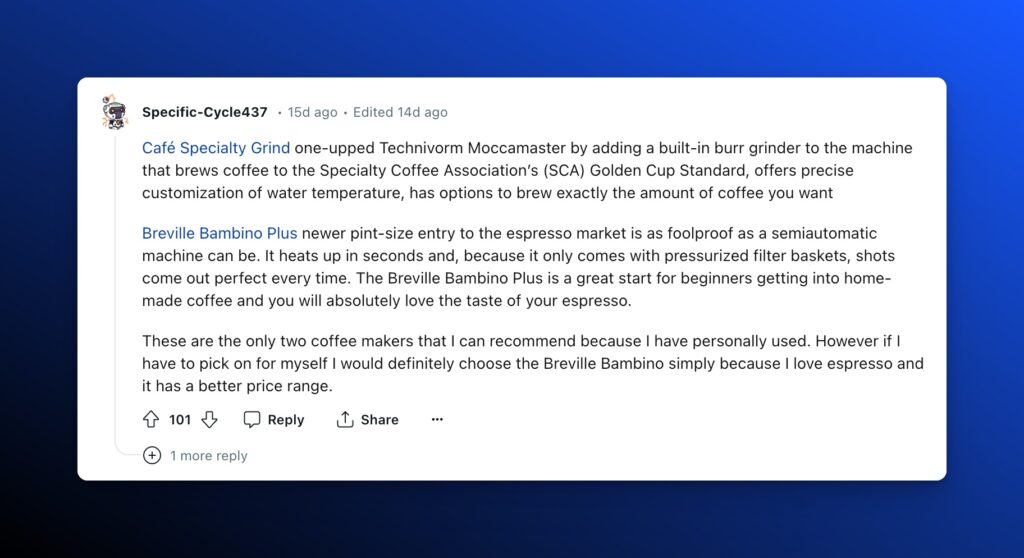Click the 101 vote count
Viewport: 1024px width, 558px height.
tap(180, 420)
